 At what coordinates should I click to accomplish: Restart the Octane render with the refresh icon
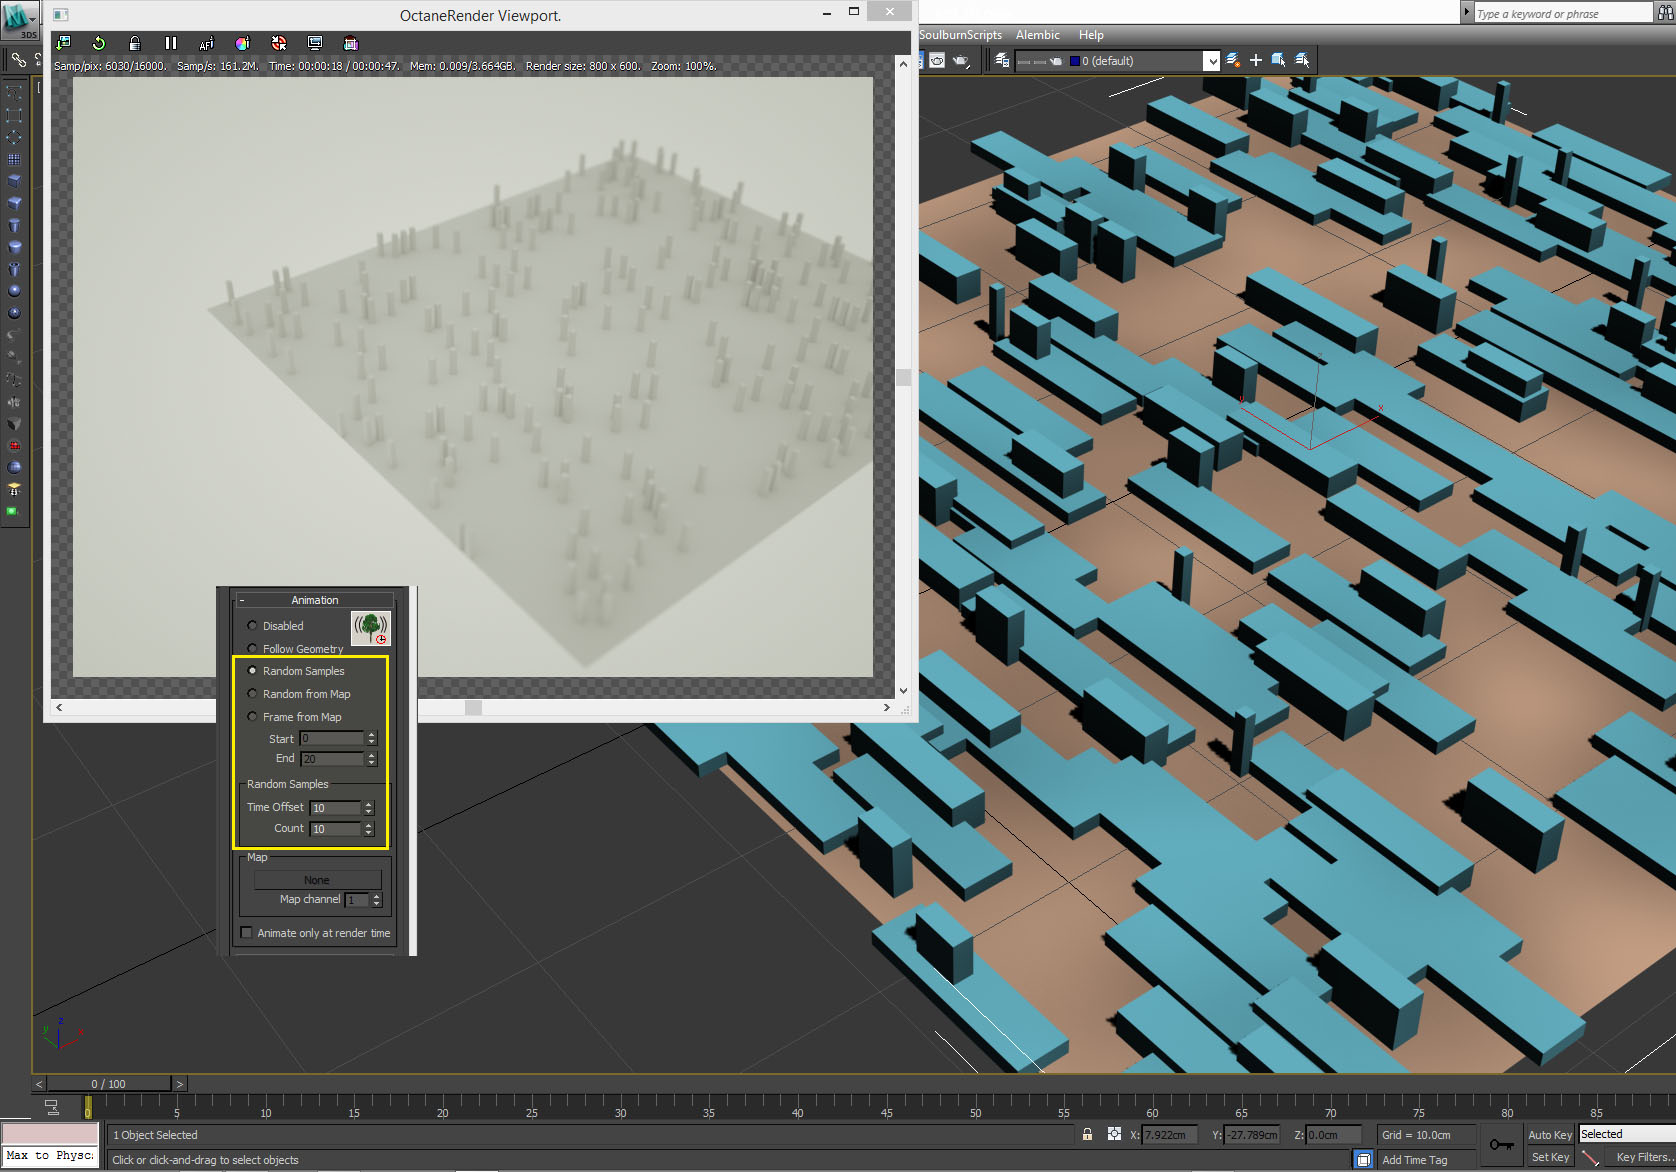click(99, 43)
